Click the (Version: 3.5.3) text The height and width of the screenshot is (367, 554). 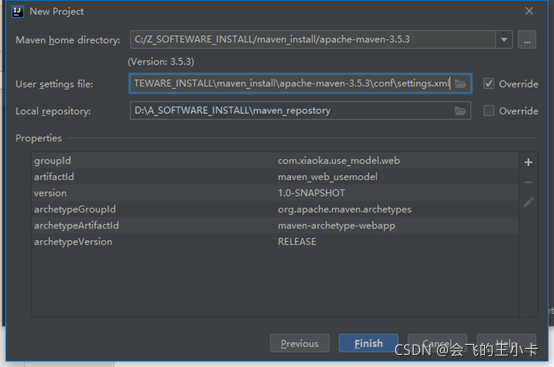(x=161, y=62)
